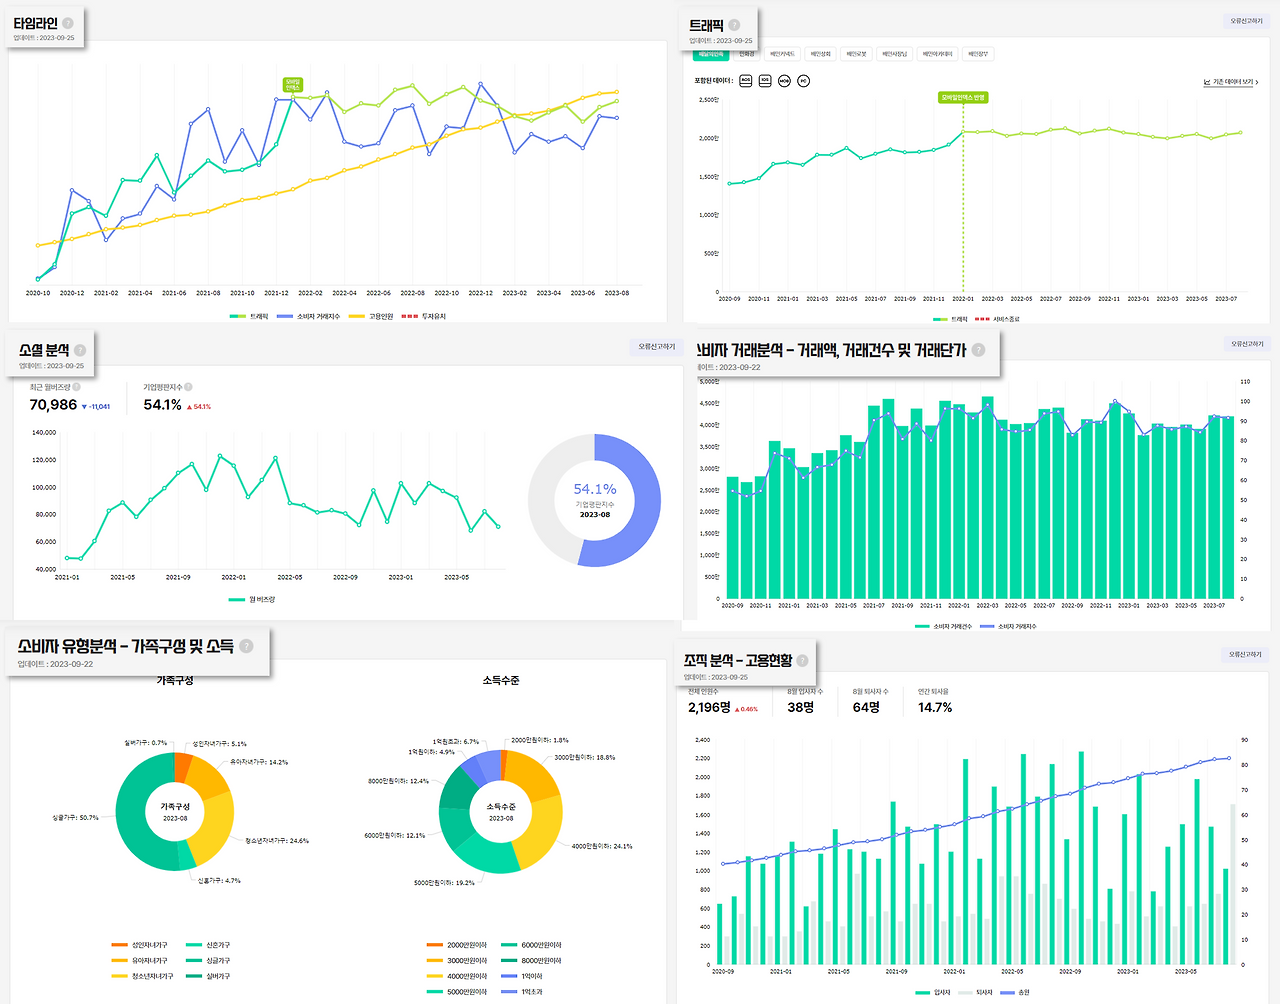The image size is (1280, 1004).
Task: Toggle 실버가구 legend in family chart
Action: coord(208,976)
